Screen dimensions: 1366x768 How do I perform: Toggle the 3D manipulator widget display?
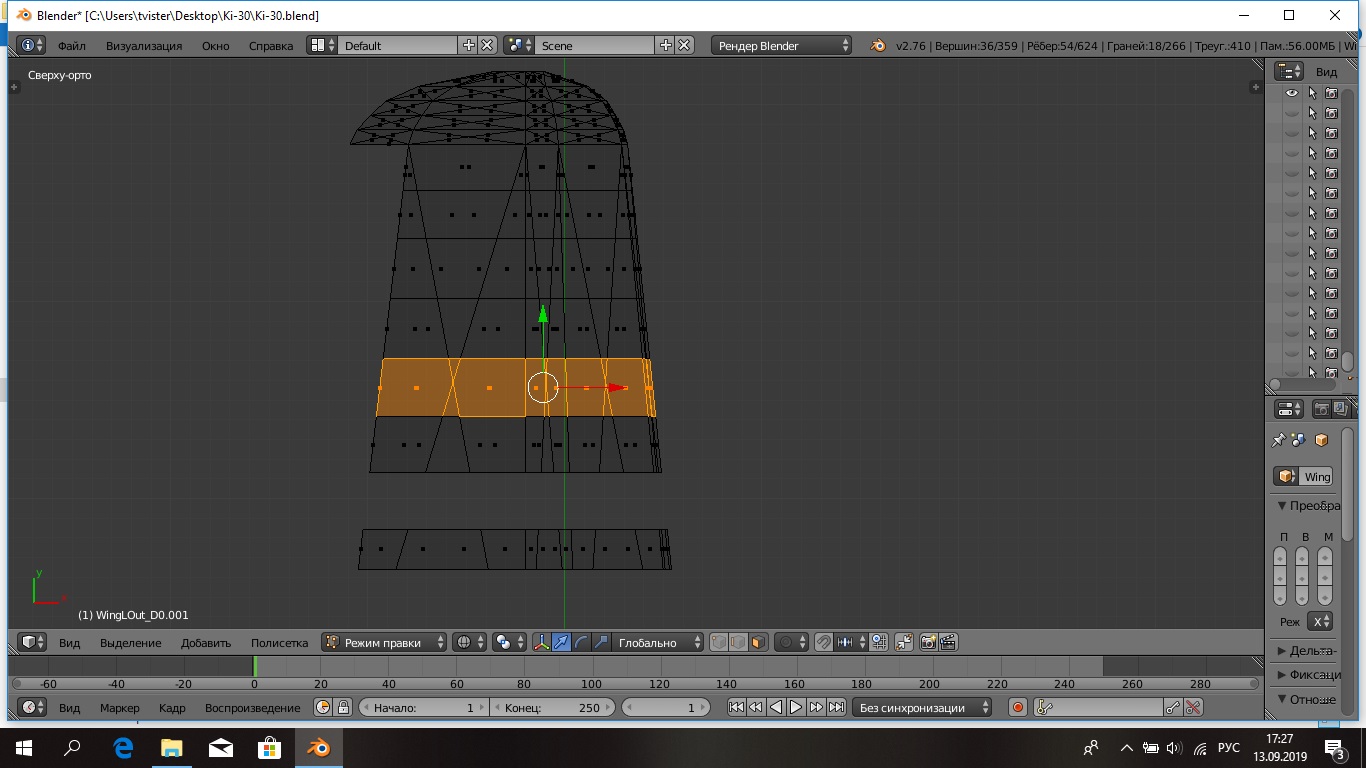(542, 643)
